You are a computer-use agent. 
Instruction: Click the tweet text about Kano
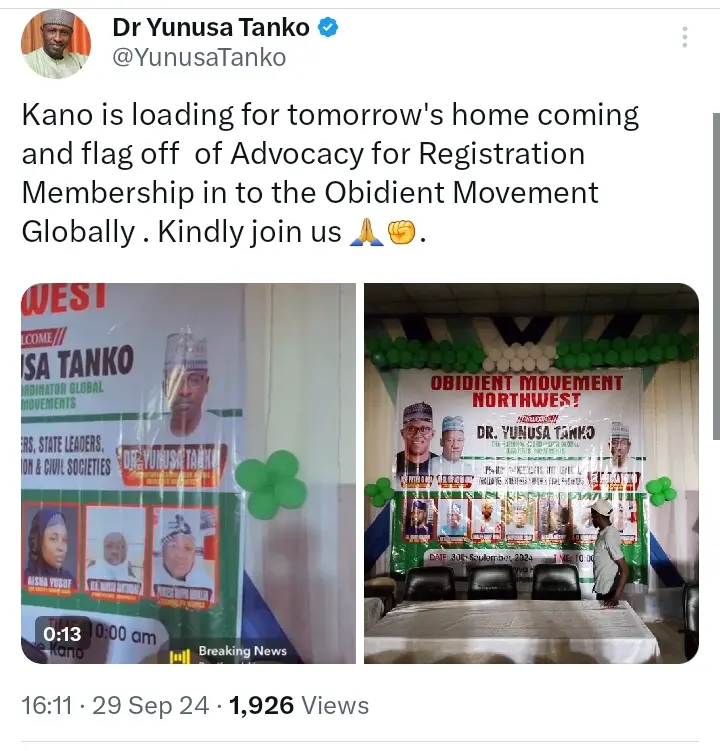pyautogui.click(x=331, y=173)
